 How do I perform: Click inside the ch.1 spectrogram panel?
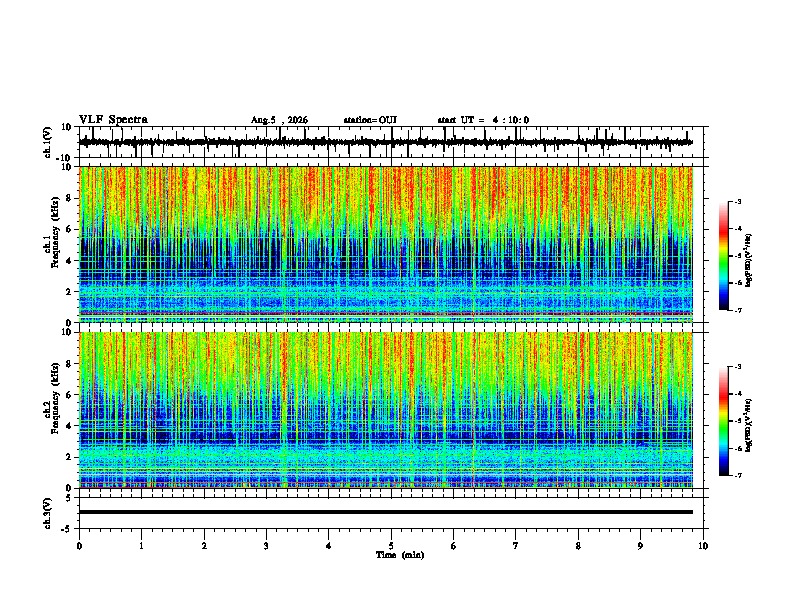386,244
